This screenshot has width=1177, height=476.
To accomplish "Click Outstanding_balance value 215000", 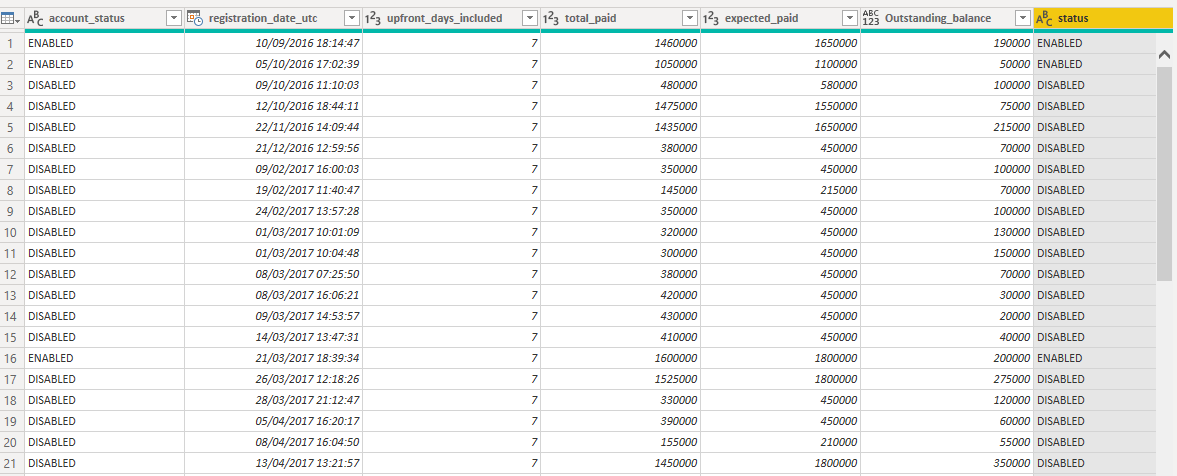I will coord(1010,128).
